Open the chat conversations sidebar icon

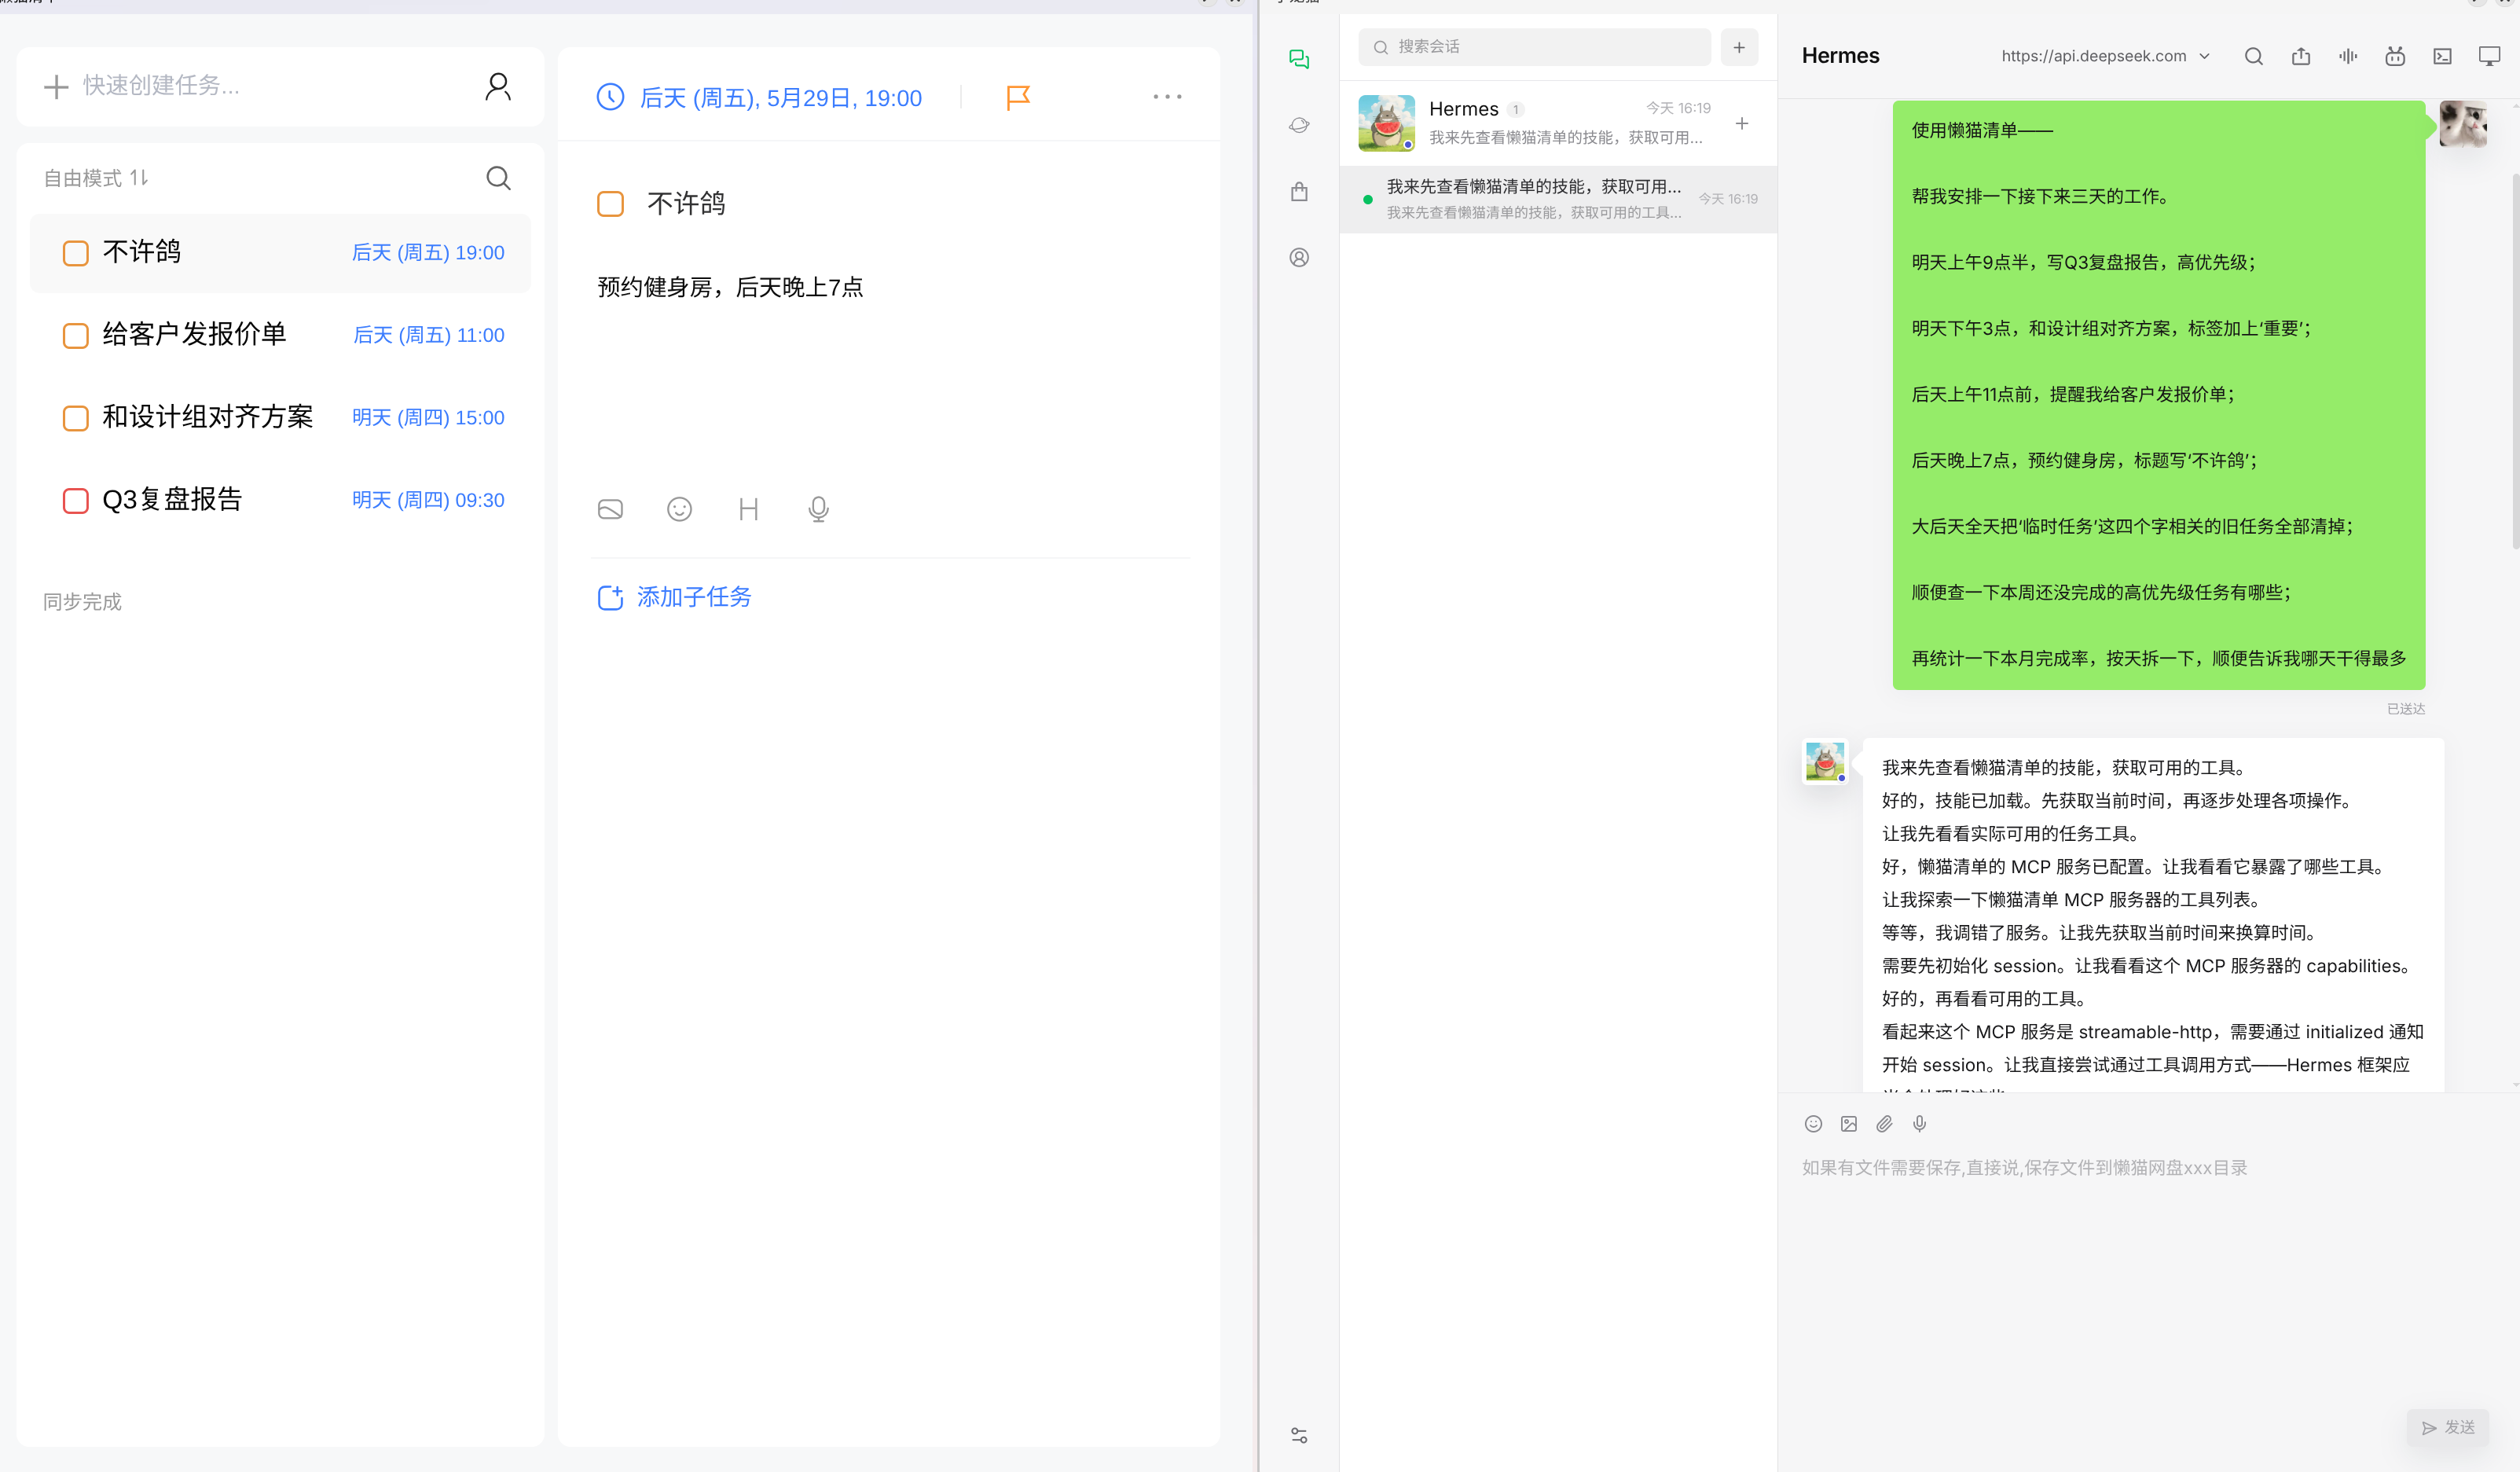[x=1299, y=59]
